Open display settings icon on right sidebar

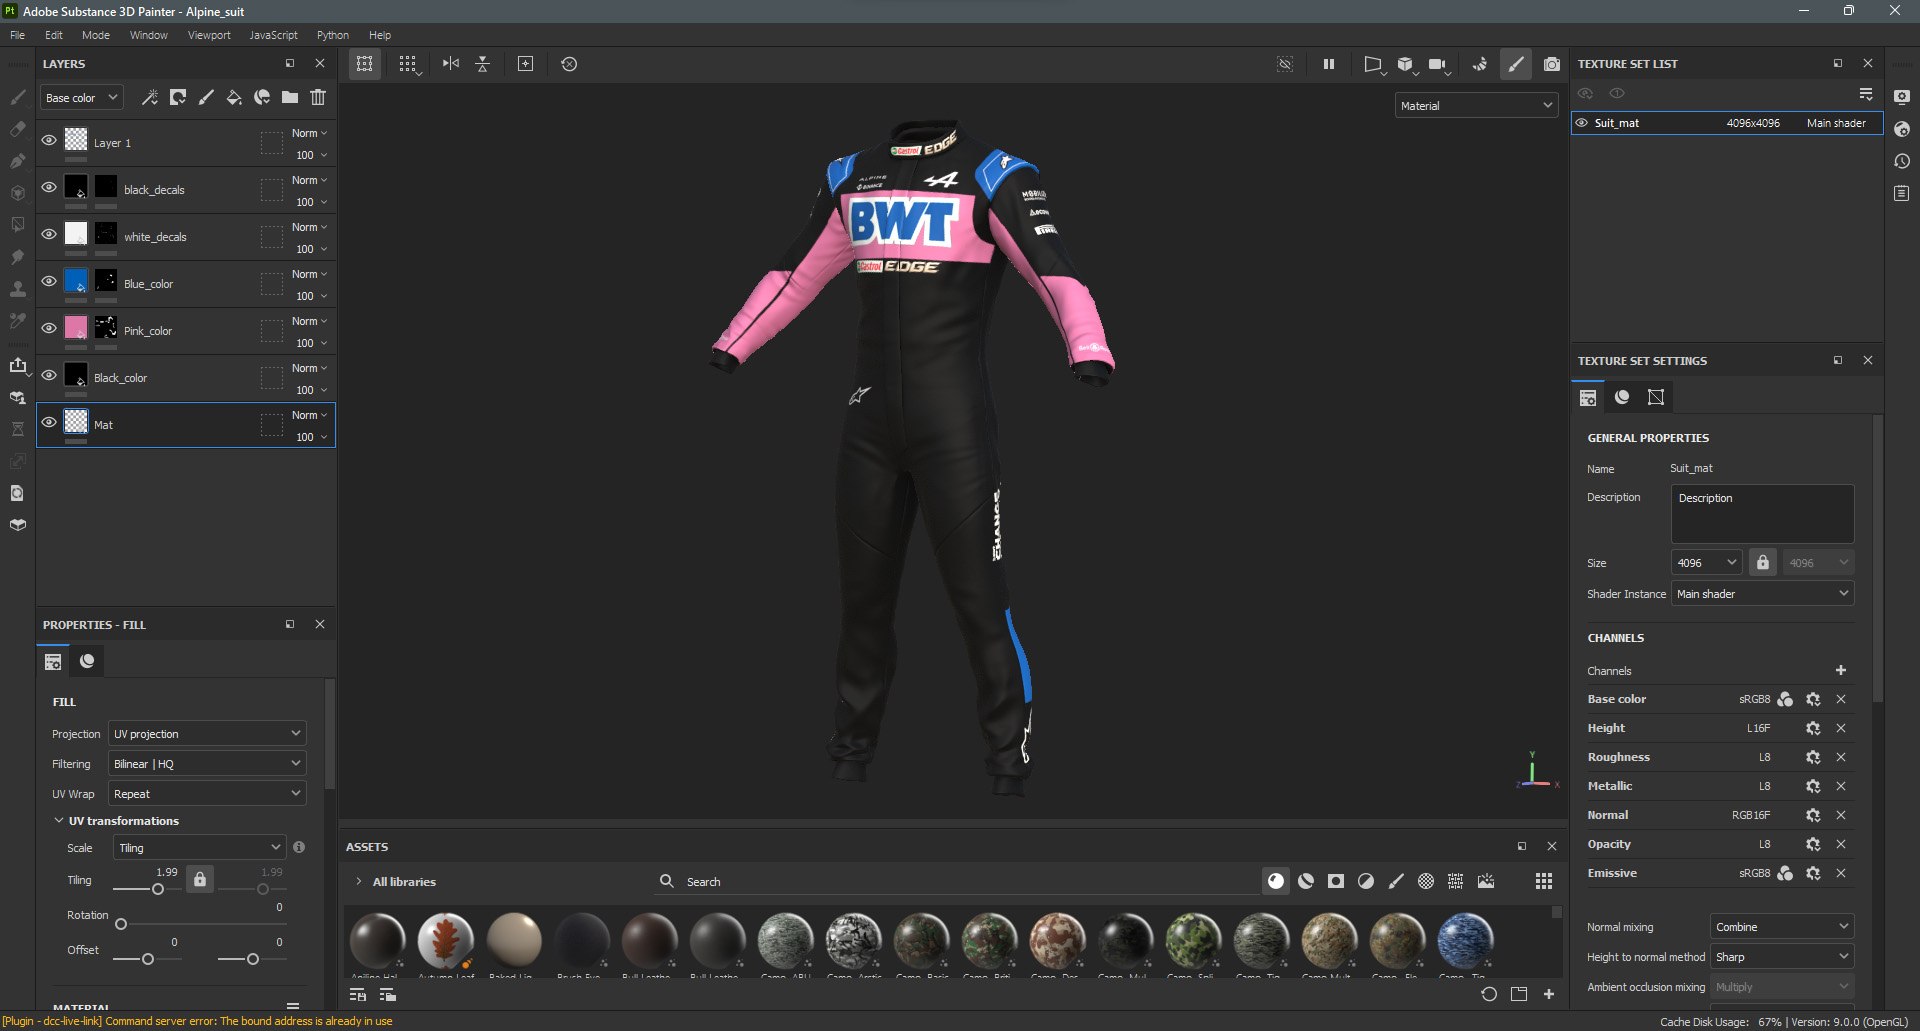click(x=1902, y=97)
